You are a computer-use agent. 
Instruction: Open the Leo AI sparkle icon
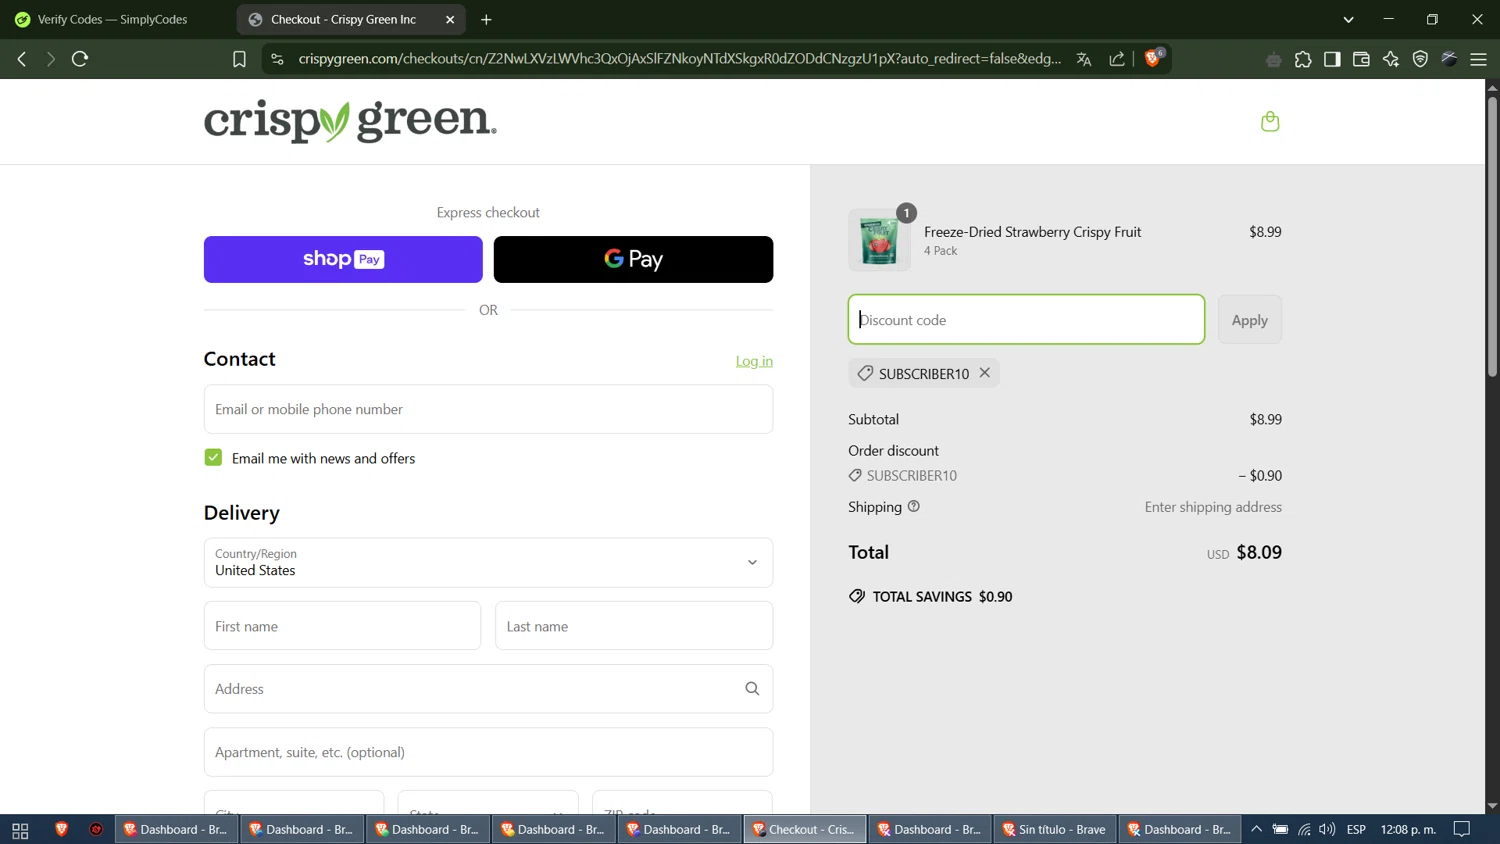(1391, 60)
